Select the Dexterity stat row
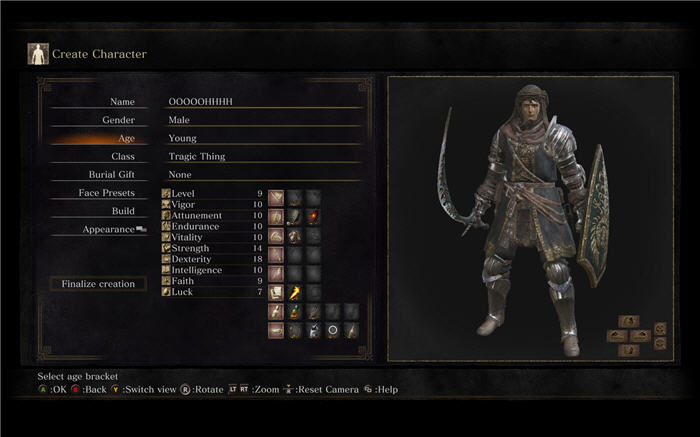The width and height of the screenshot is (700, 437). click(x=212, y=259)
